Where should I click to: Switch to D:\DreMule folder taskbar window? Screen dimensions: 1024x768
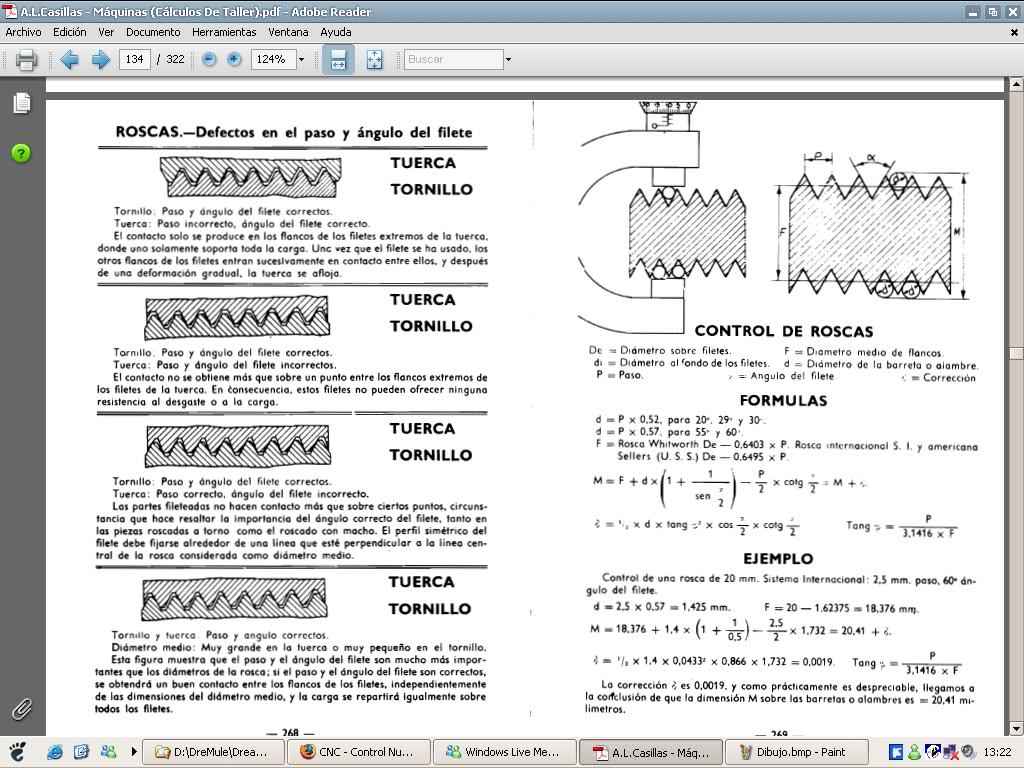214,752
